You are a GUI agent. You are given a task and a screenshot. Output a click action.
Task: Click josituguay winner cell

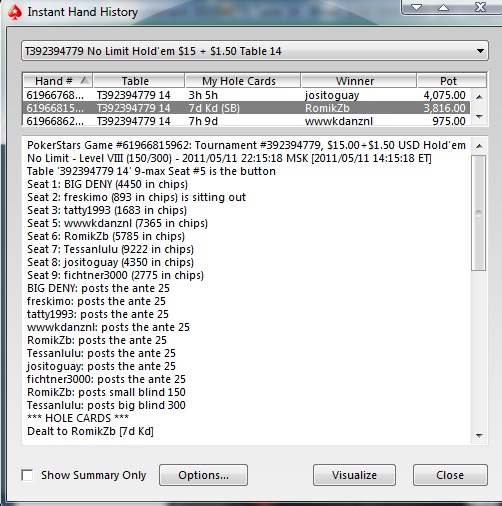click(332, 95)
